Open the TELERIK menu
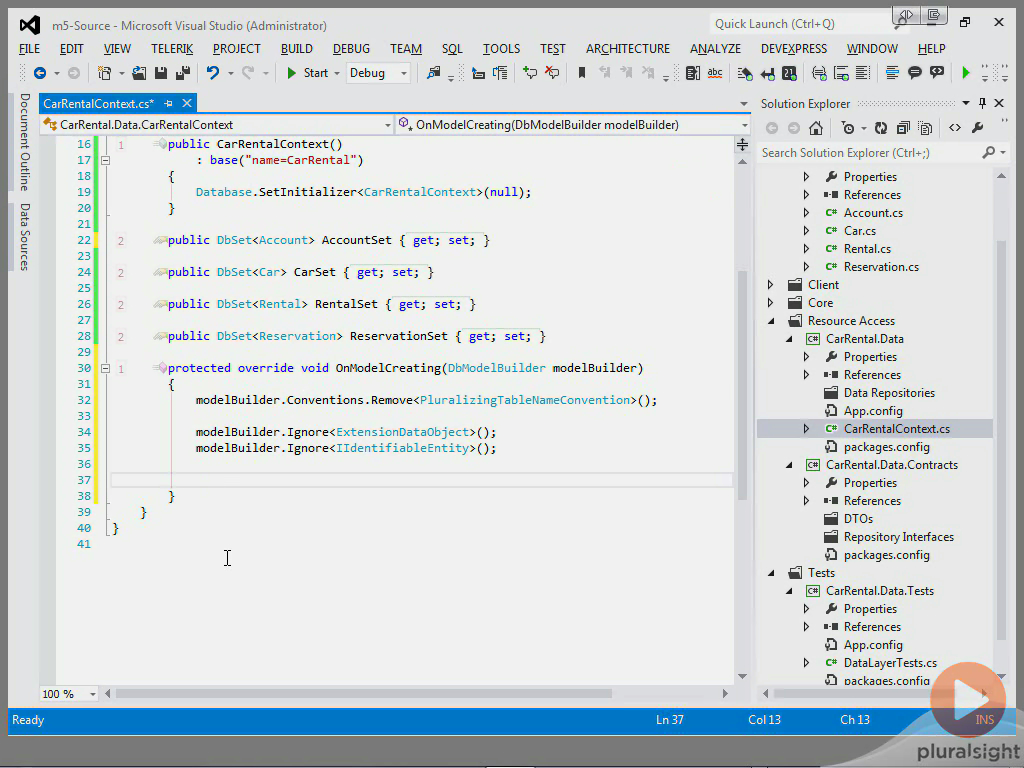The height and width of the screenshot is (768, 1024). [x=172, y=49]
